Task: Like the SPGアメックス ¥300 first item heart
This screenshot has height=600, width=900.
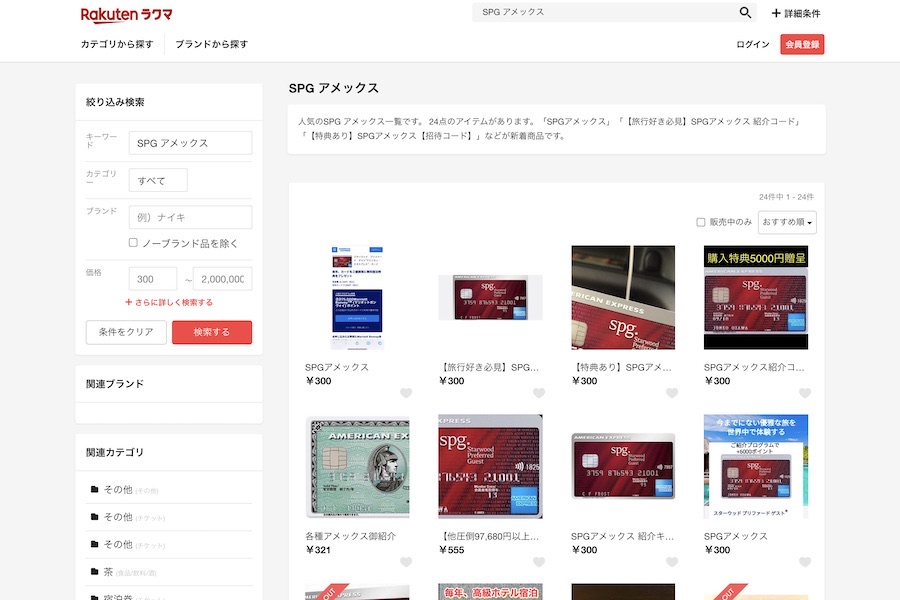Action: point(406,393)
